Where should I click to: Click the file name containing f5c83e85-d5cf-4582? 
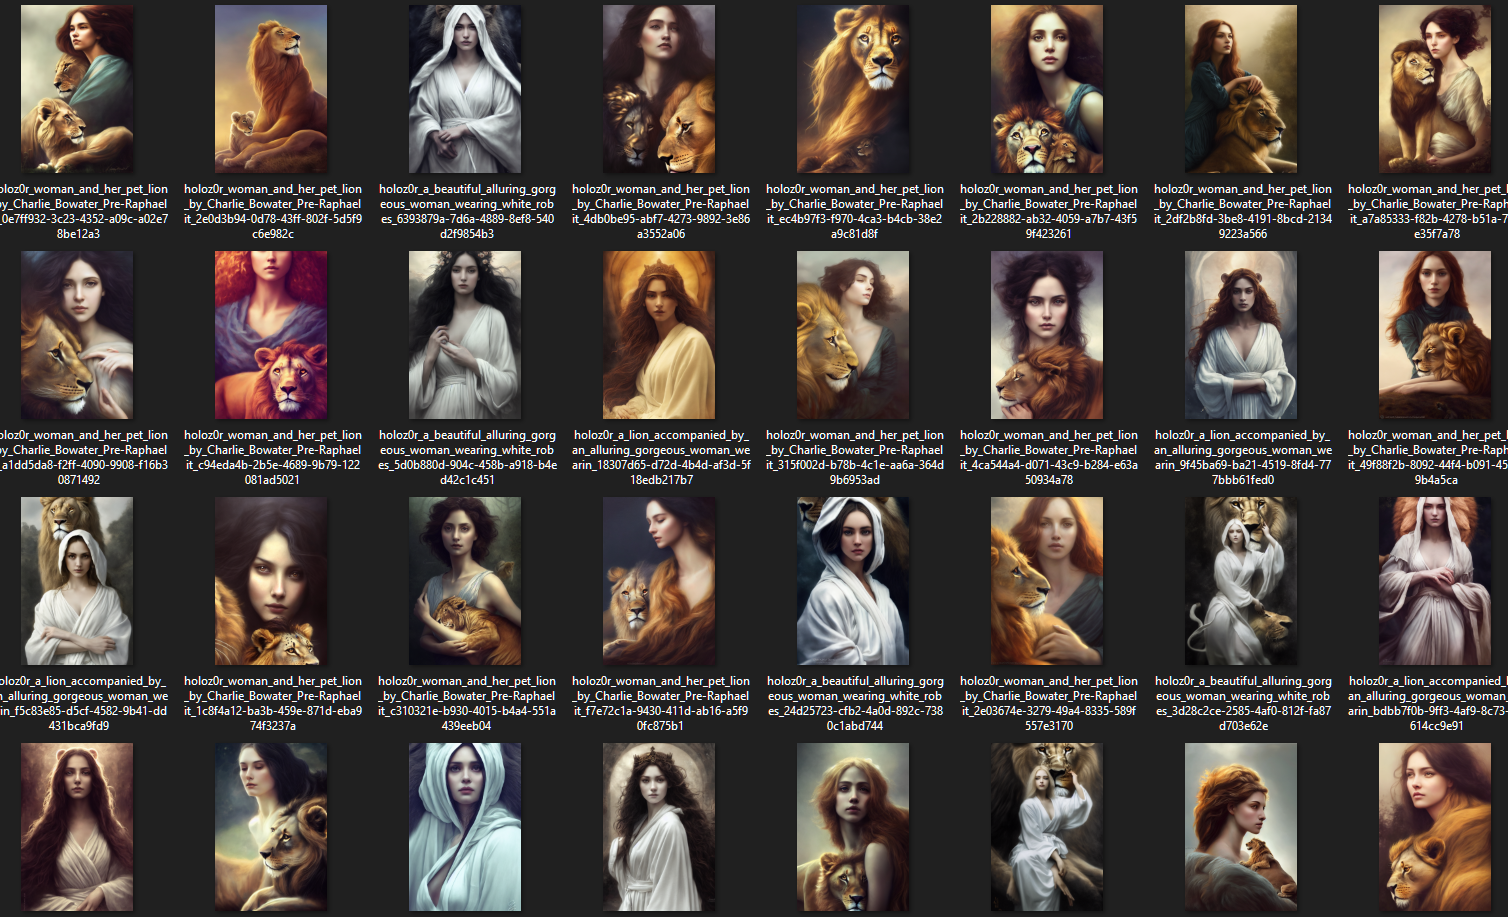(x=84, y=703)
